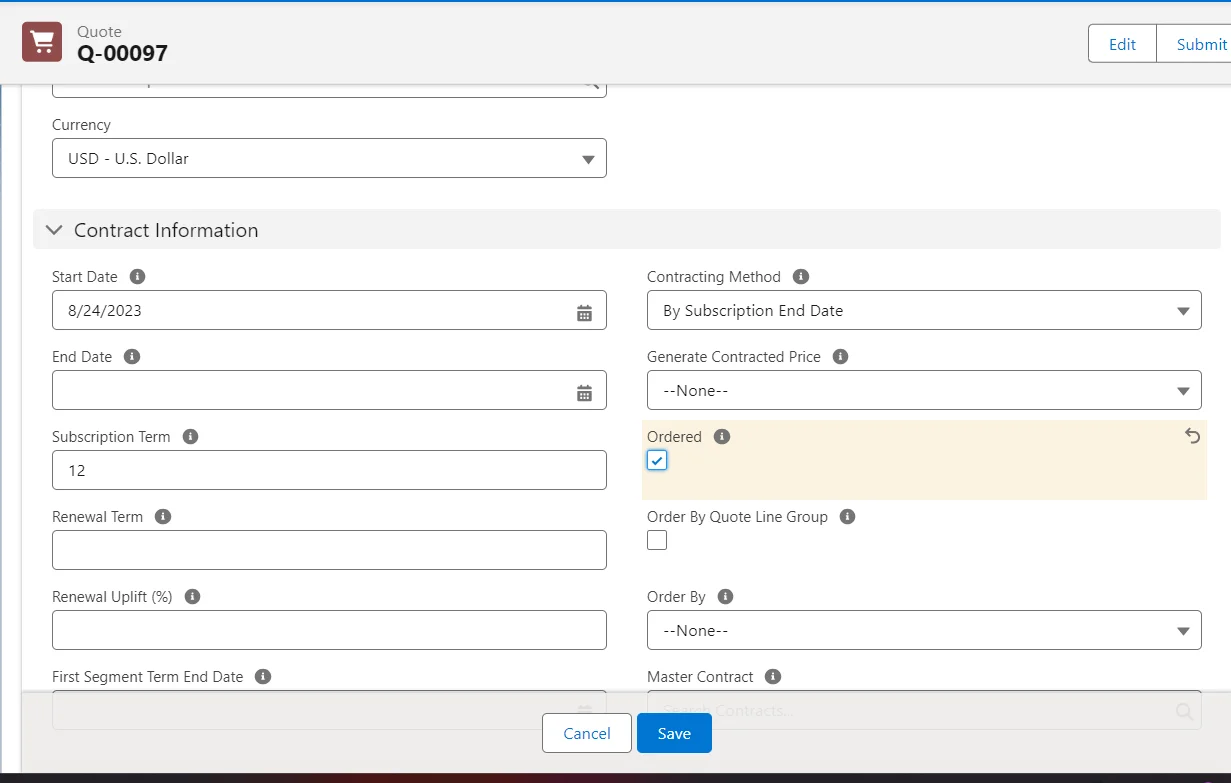
Task: Open the End Date calendar picker
Action: click(x=585, y=390)
